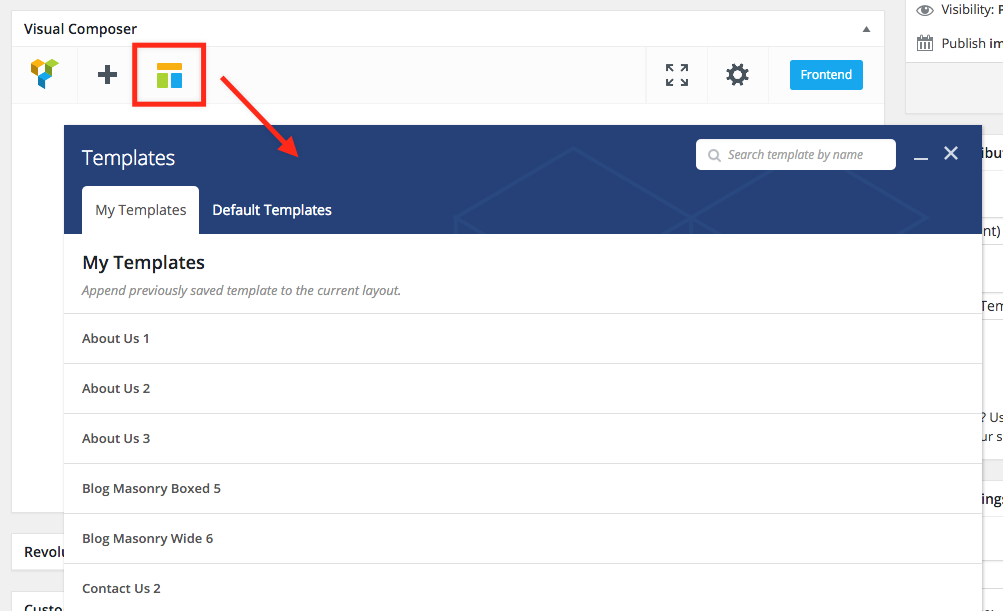Collapse the Visual Composer panel
Image resolution: width=1003 pixels, height=611 pixels.
(866, 29)
